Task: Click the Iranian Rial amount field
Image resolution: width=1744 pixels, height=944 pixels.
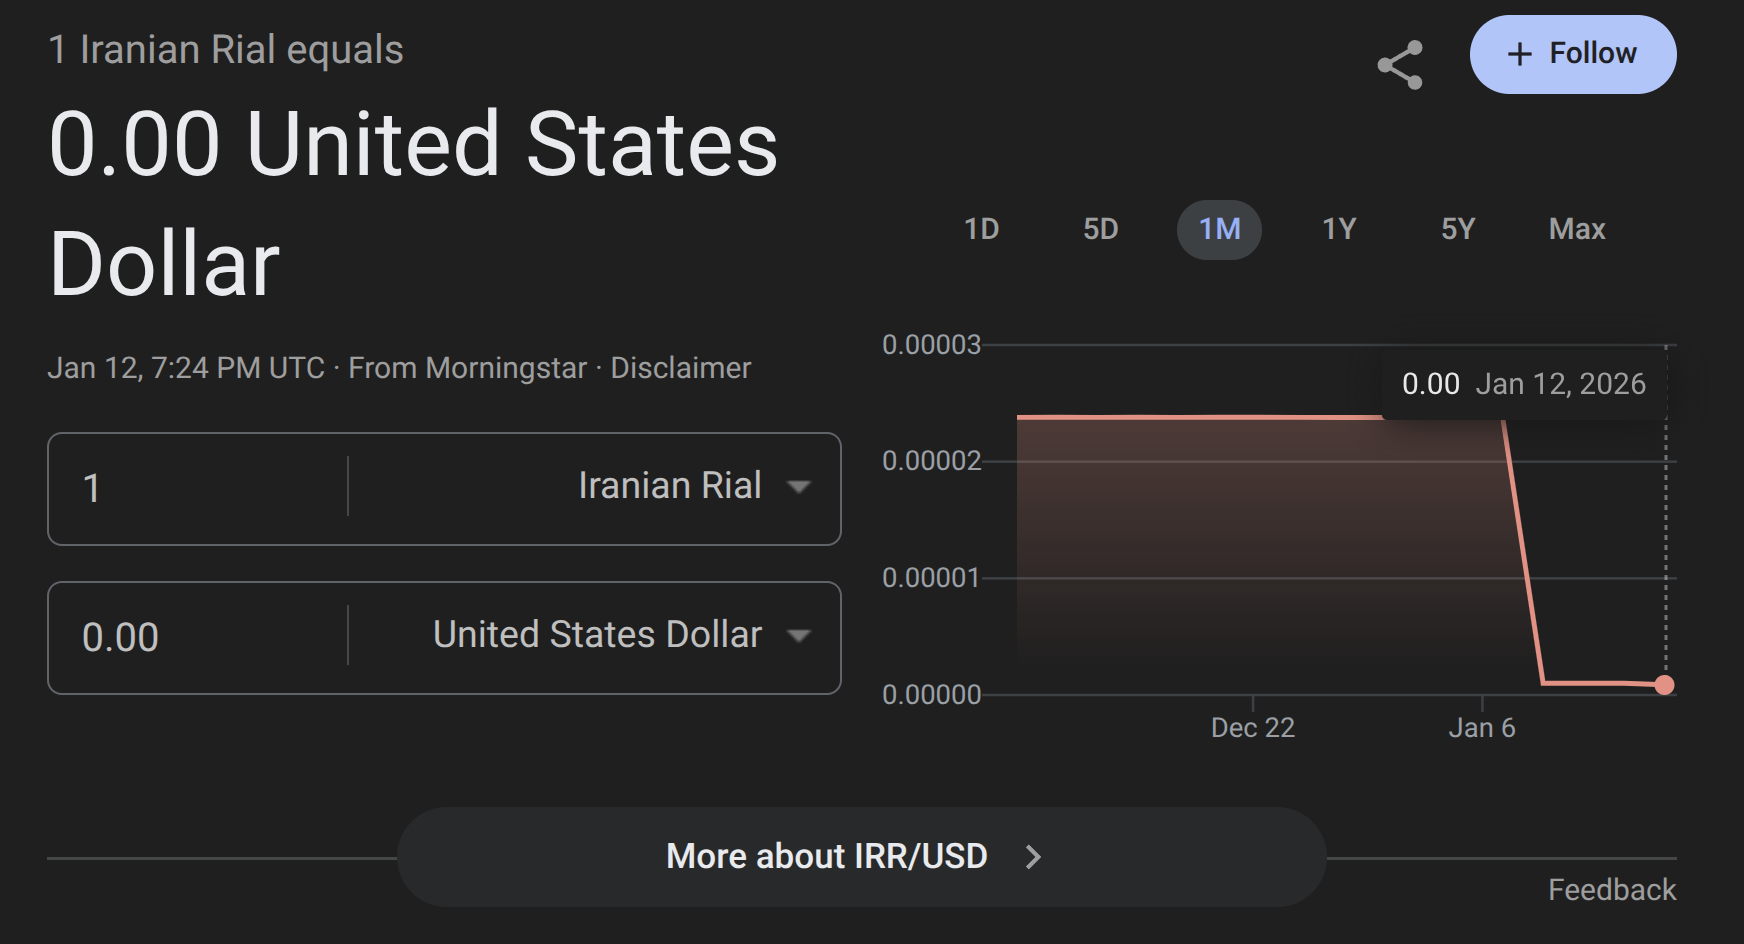Action: tap(200, 488)
